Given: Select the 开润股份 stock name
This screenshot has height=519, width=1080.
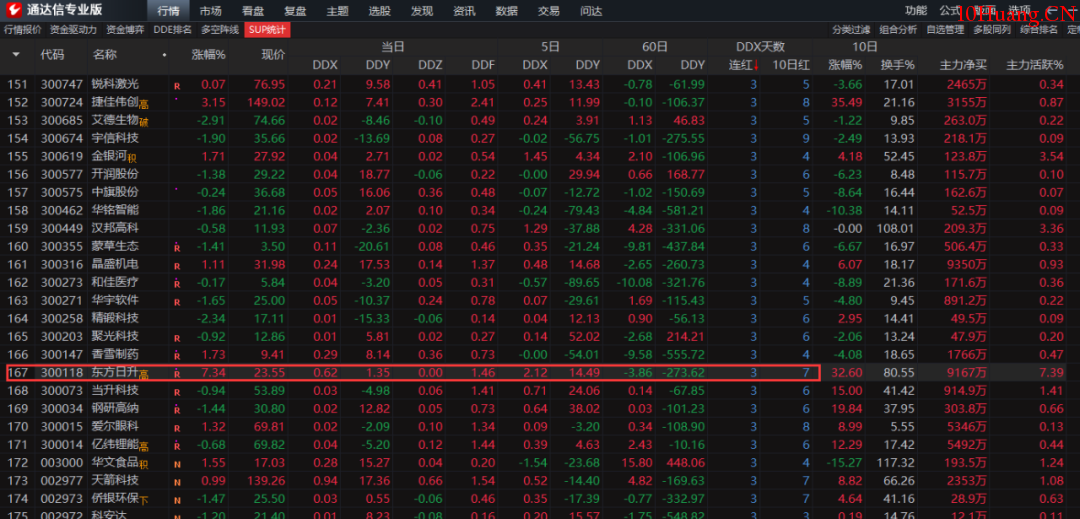Looking at the screenshot, I should pyautogui.click(x=116, y=174).
